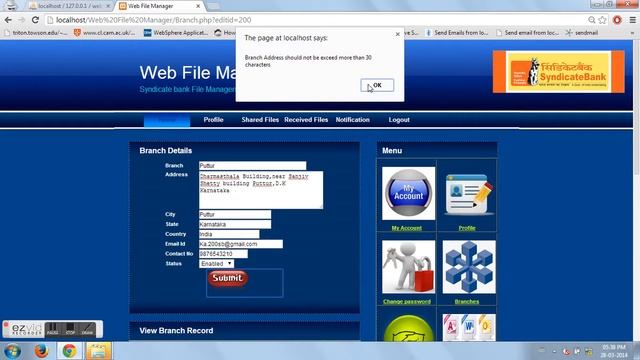Open the Windows Start button
Image resolution: width=640 pixels, height=360 pixels.
pos(13,351)
